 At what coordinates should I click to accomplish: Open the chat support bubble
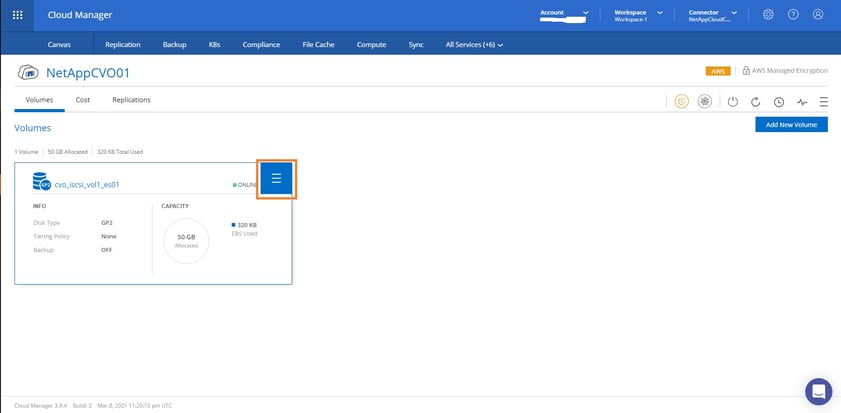818,391
